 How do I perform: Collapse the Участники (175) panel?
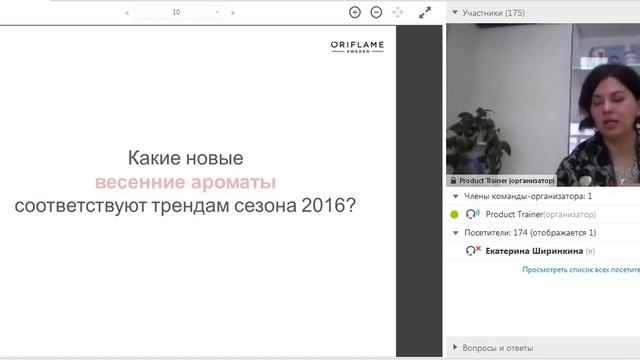click(x=455, y=13)
